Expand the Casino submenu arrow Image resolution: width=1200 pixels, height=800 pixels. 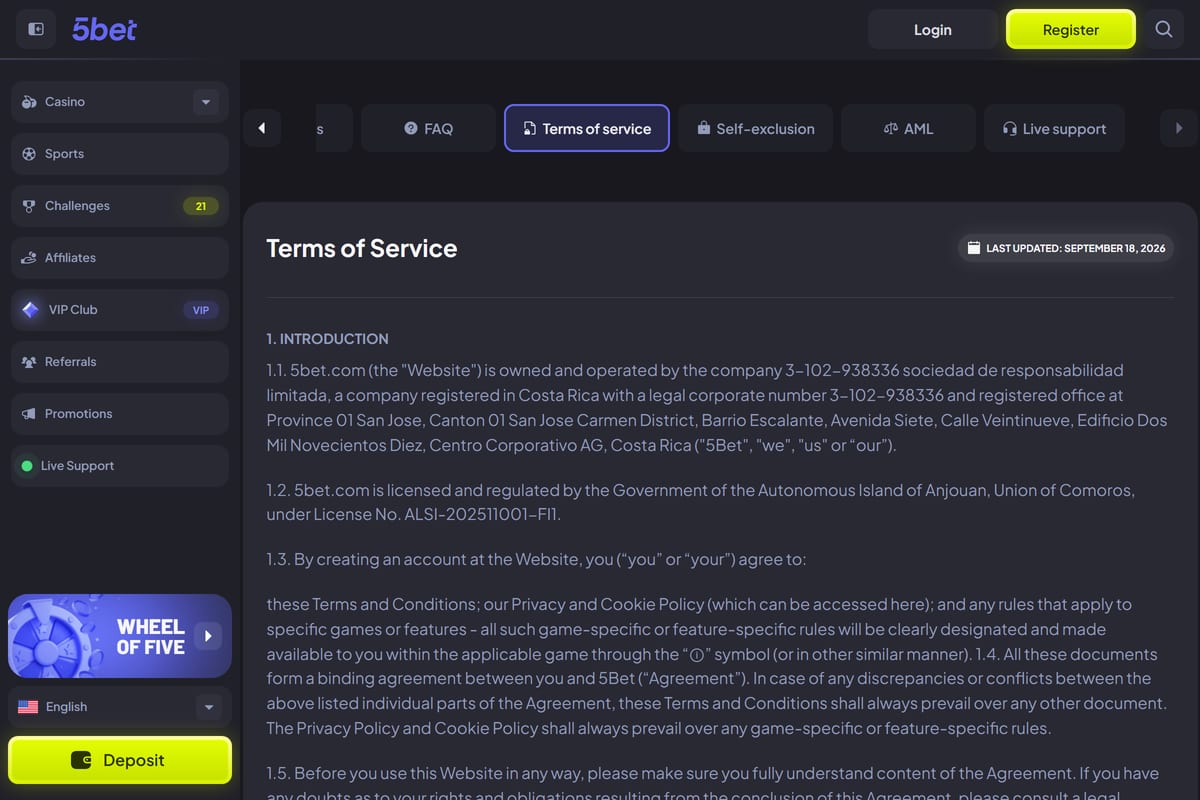point(206,102)
